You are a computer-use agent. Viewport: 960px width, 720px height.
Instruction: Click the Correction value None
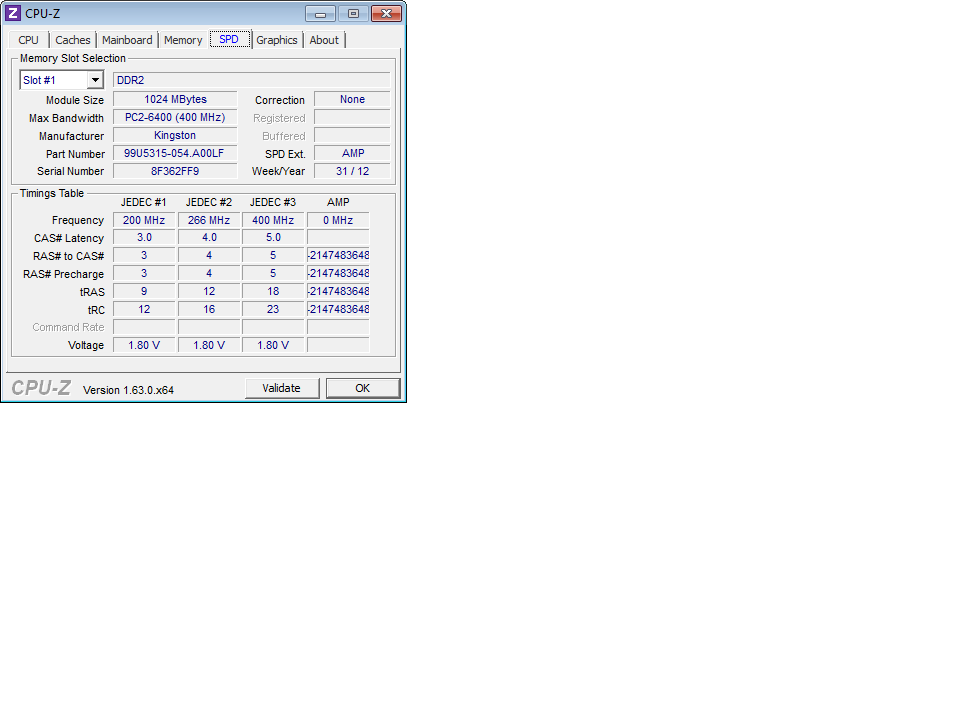[352, 99]
